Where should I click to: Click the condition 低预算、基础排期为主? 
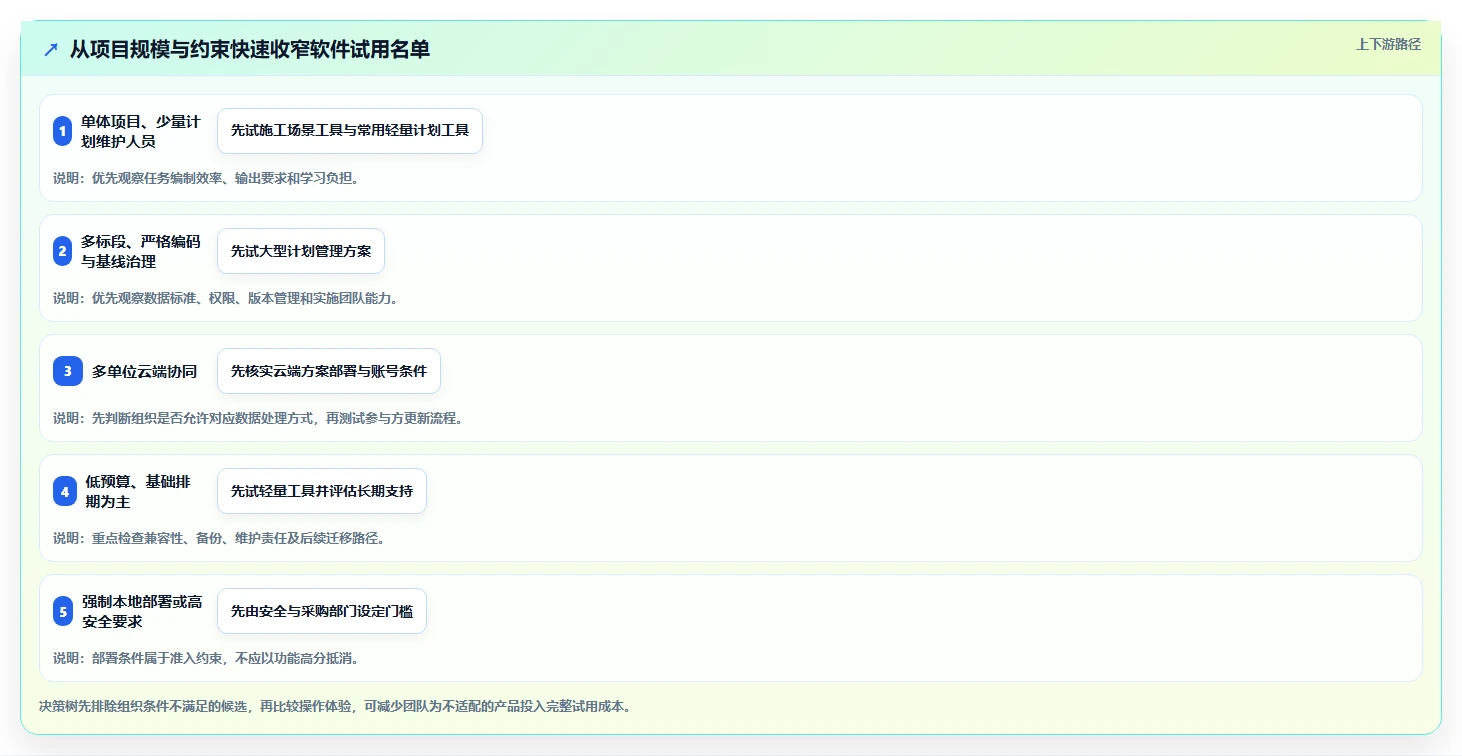(138, 491)
